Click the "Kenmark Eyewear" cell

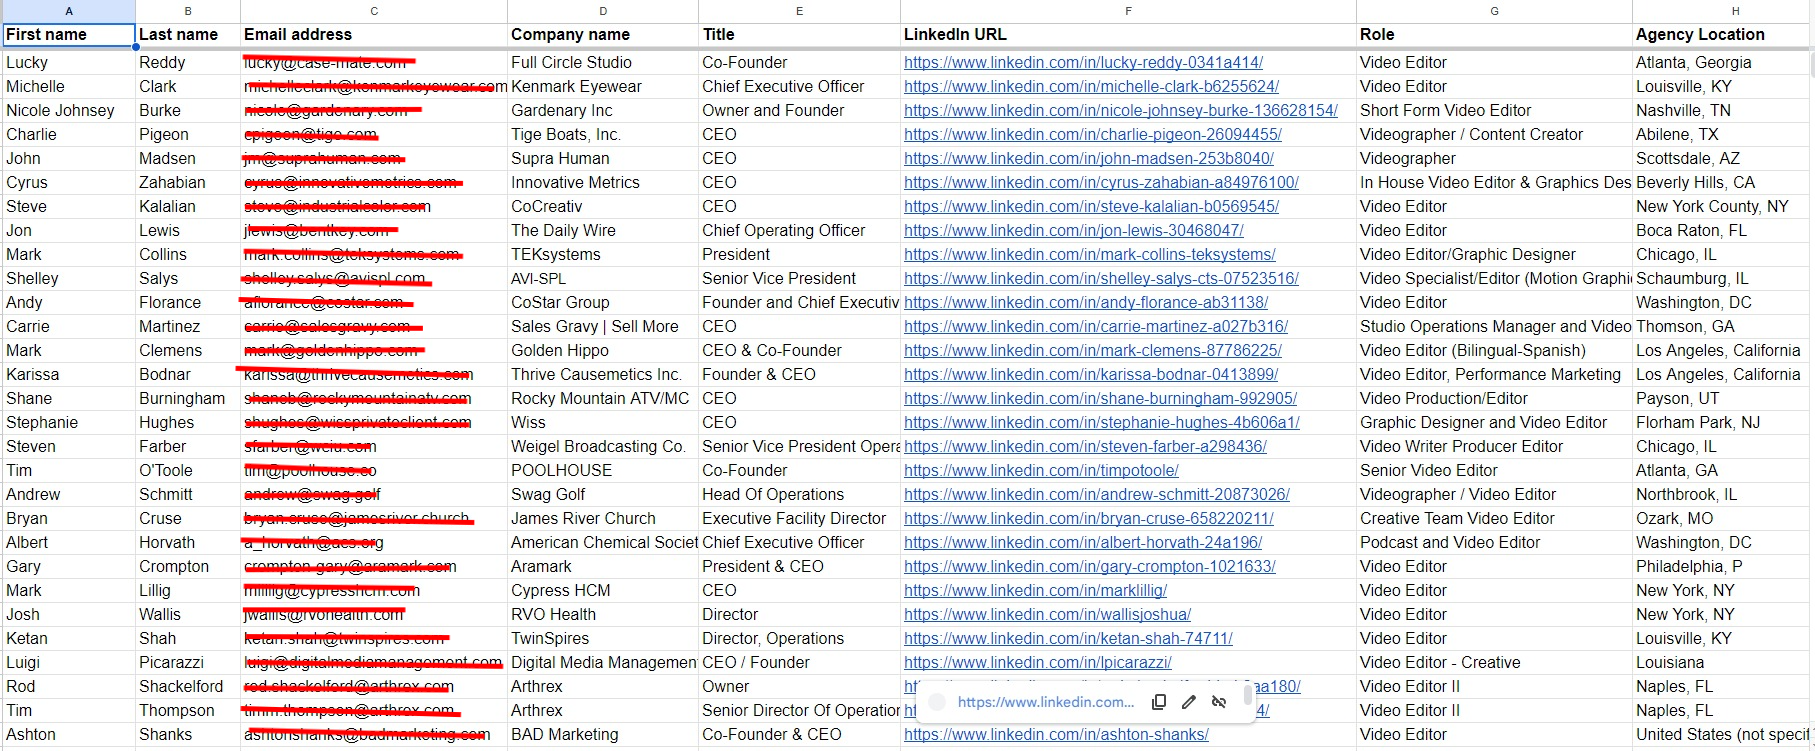point(603,86)
